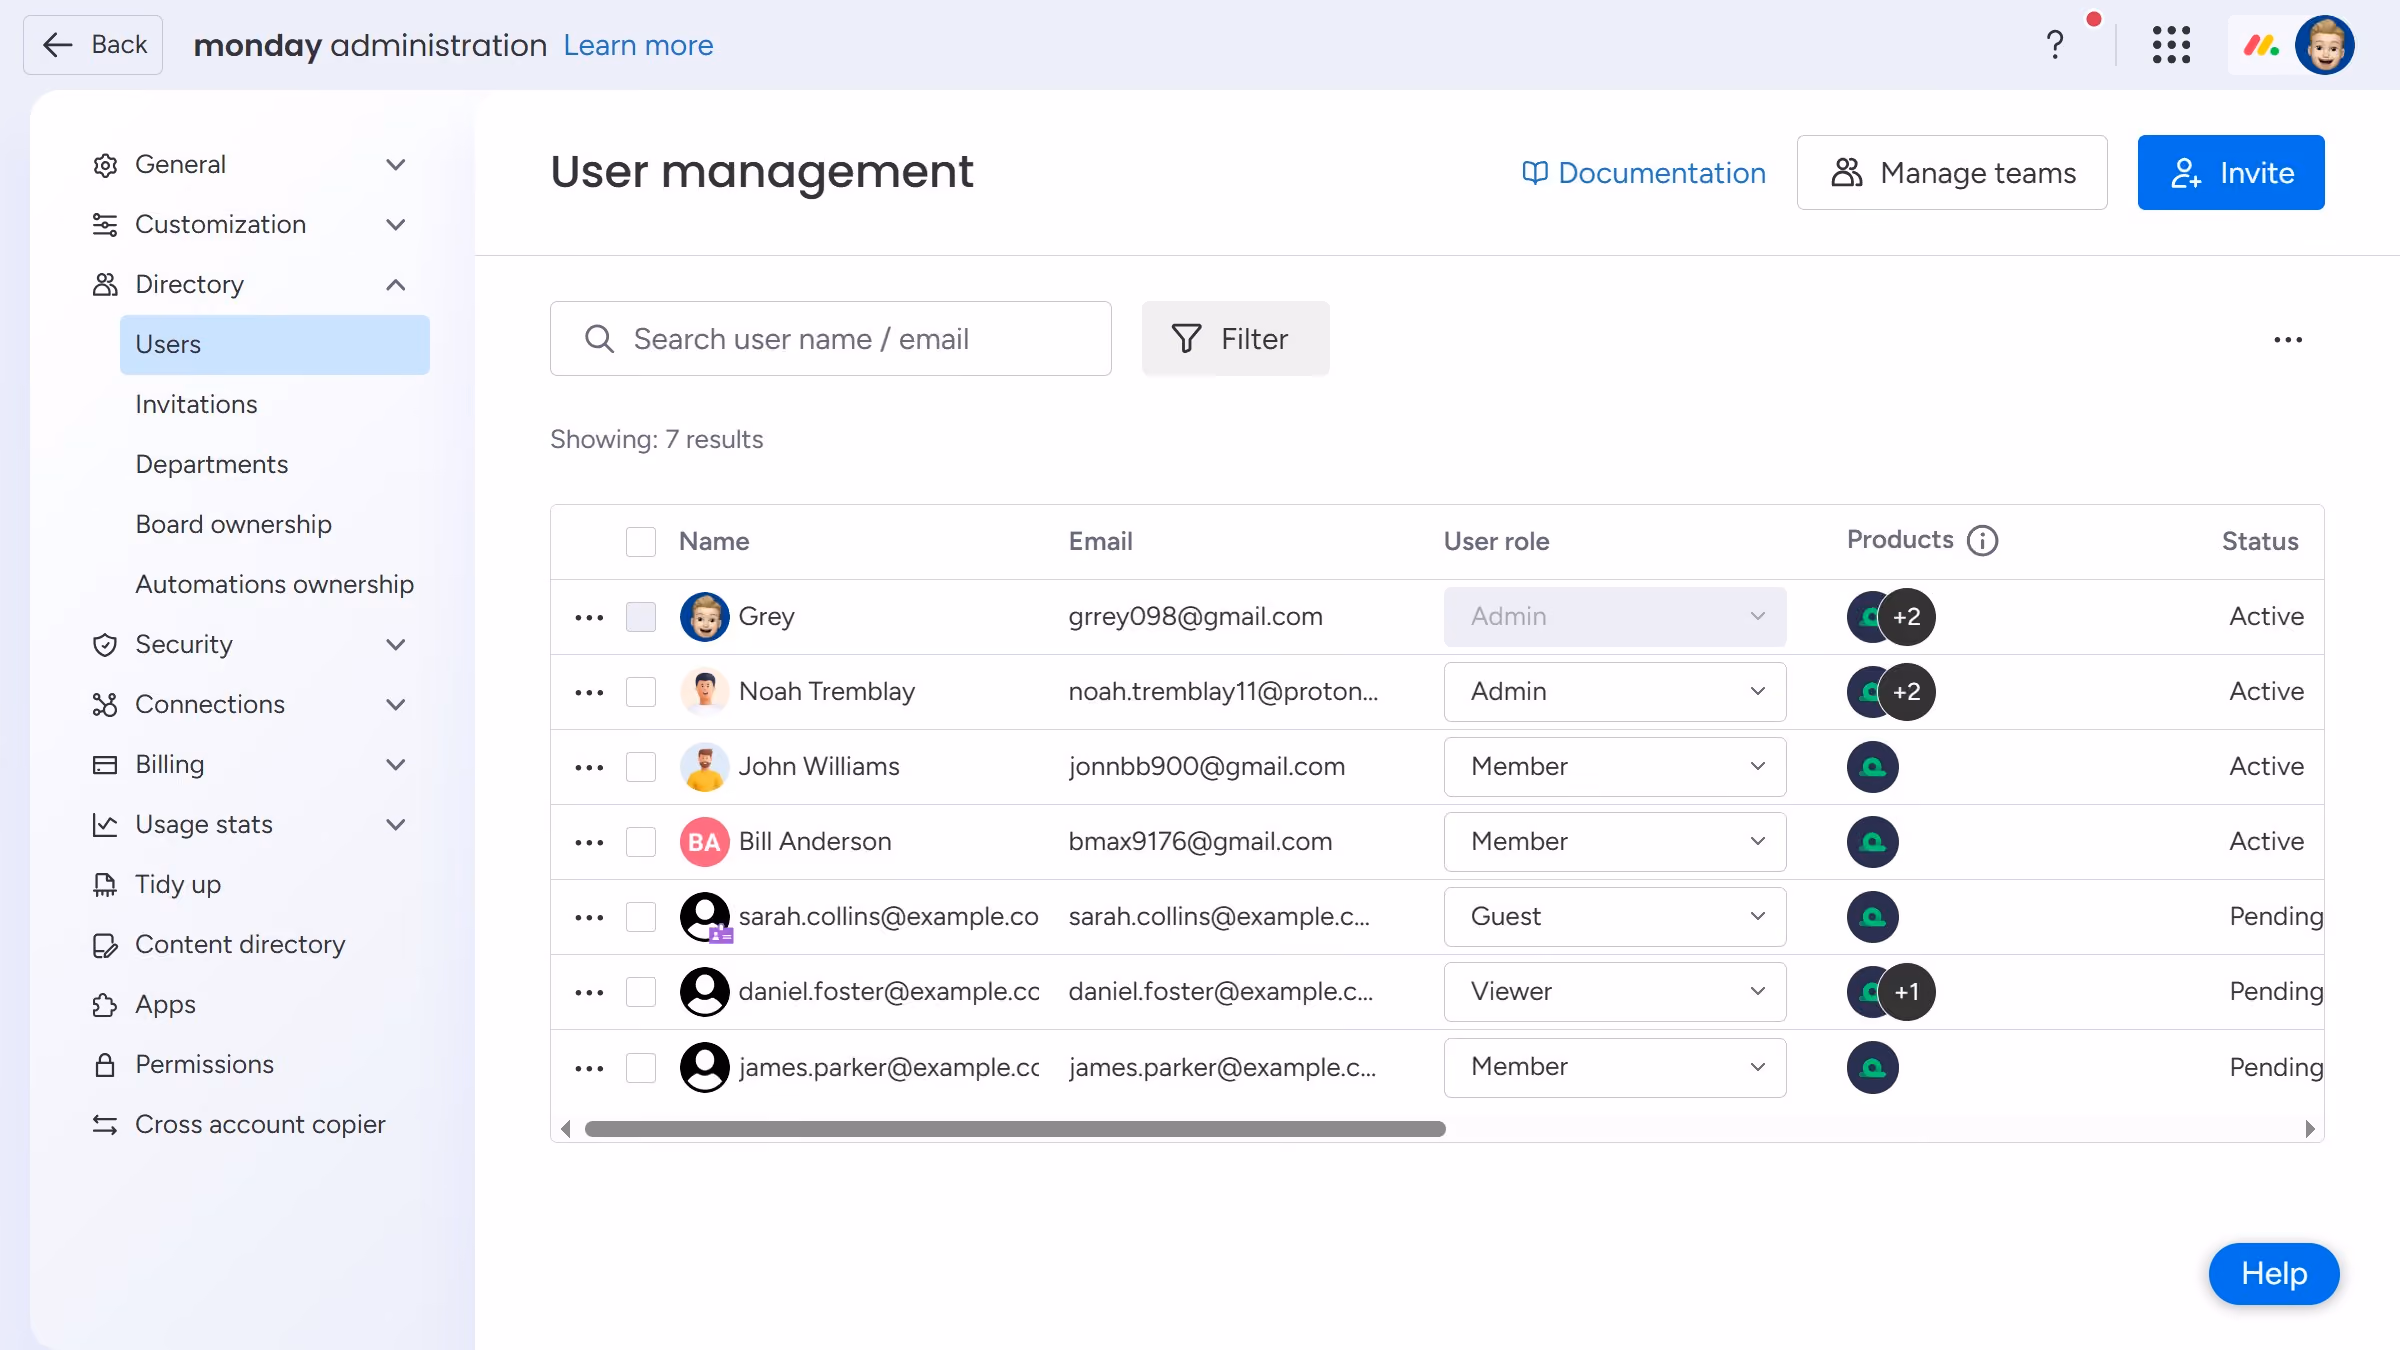Open Bill Anderson's Member role dropdown

click(1615, 842)
